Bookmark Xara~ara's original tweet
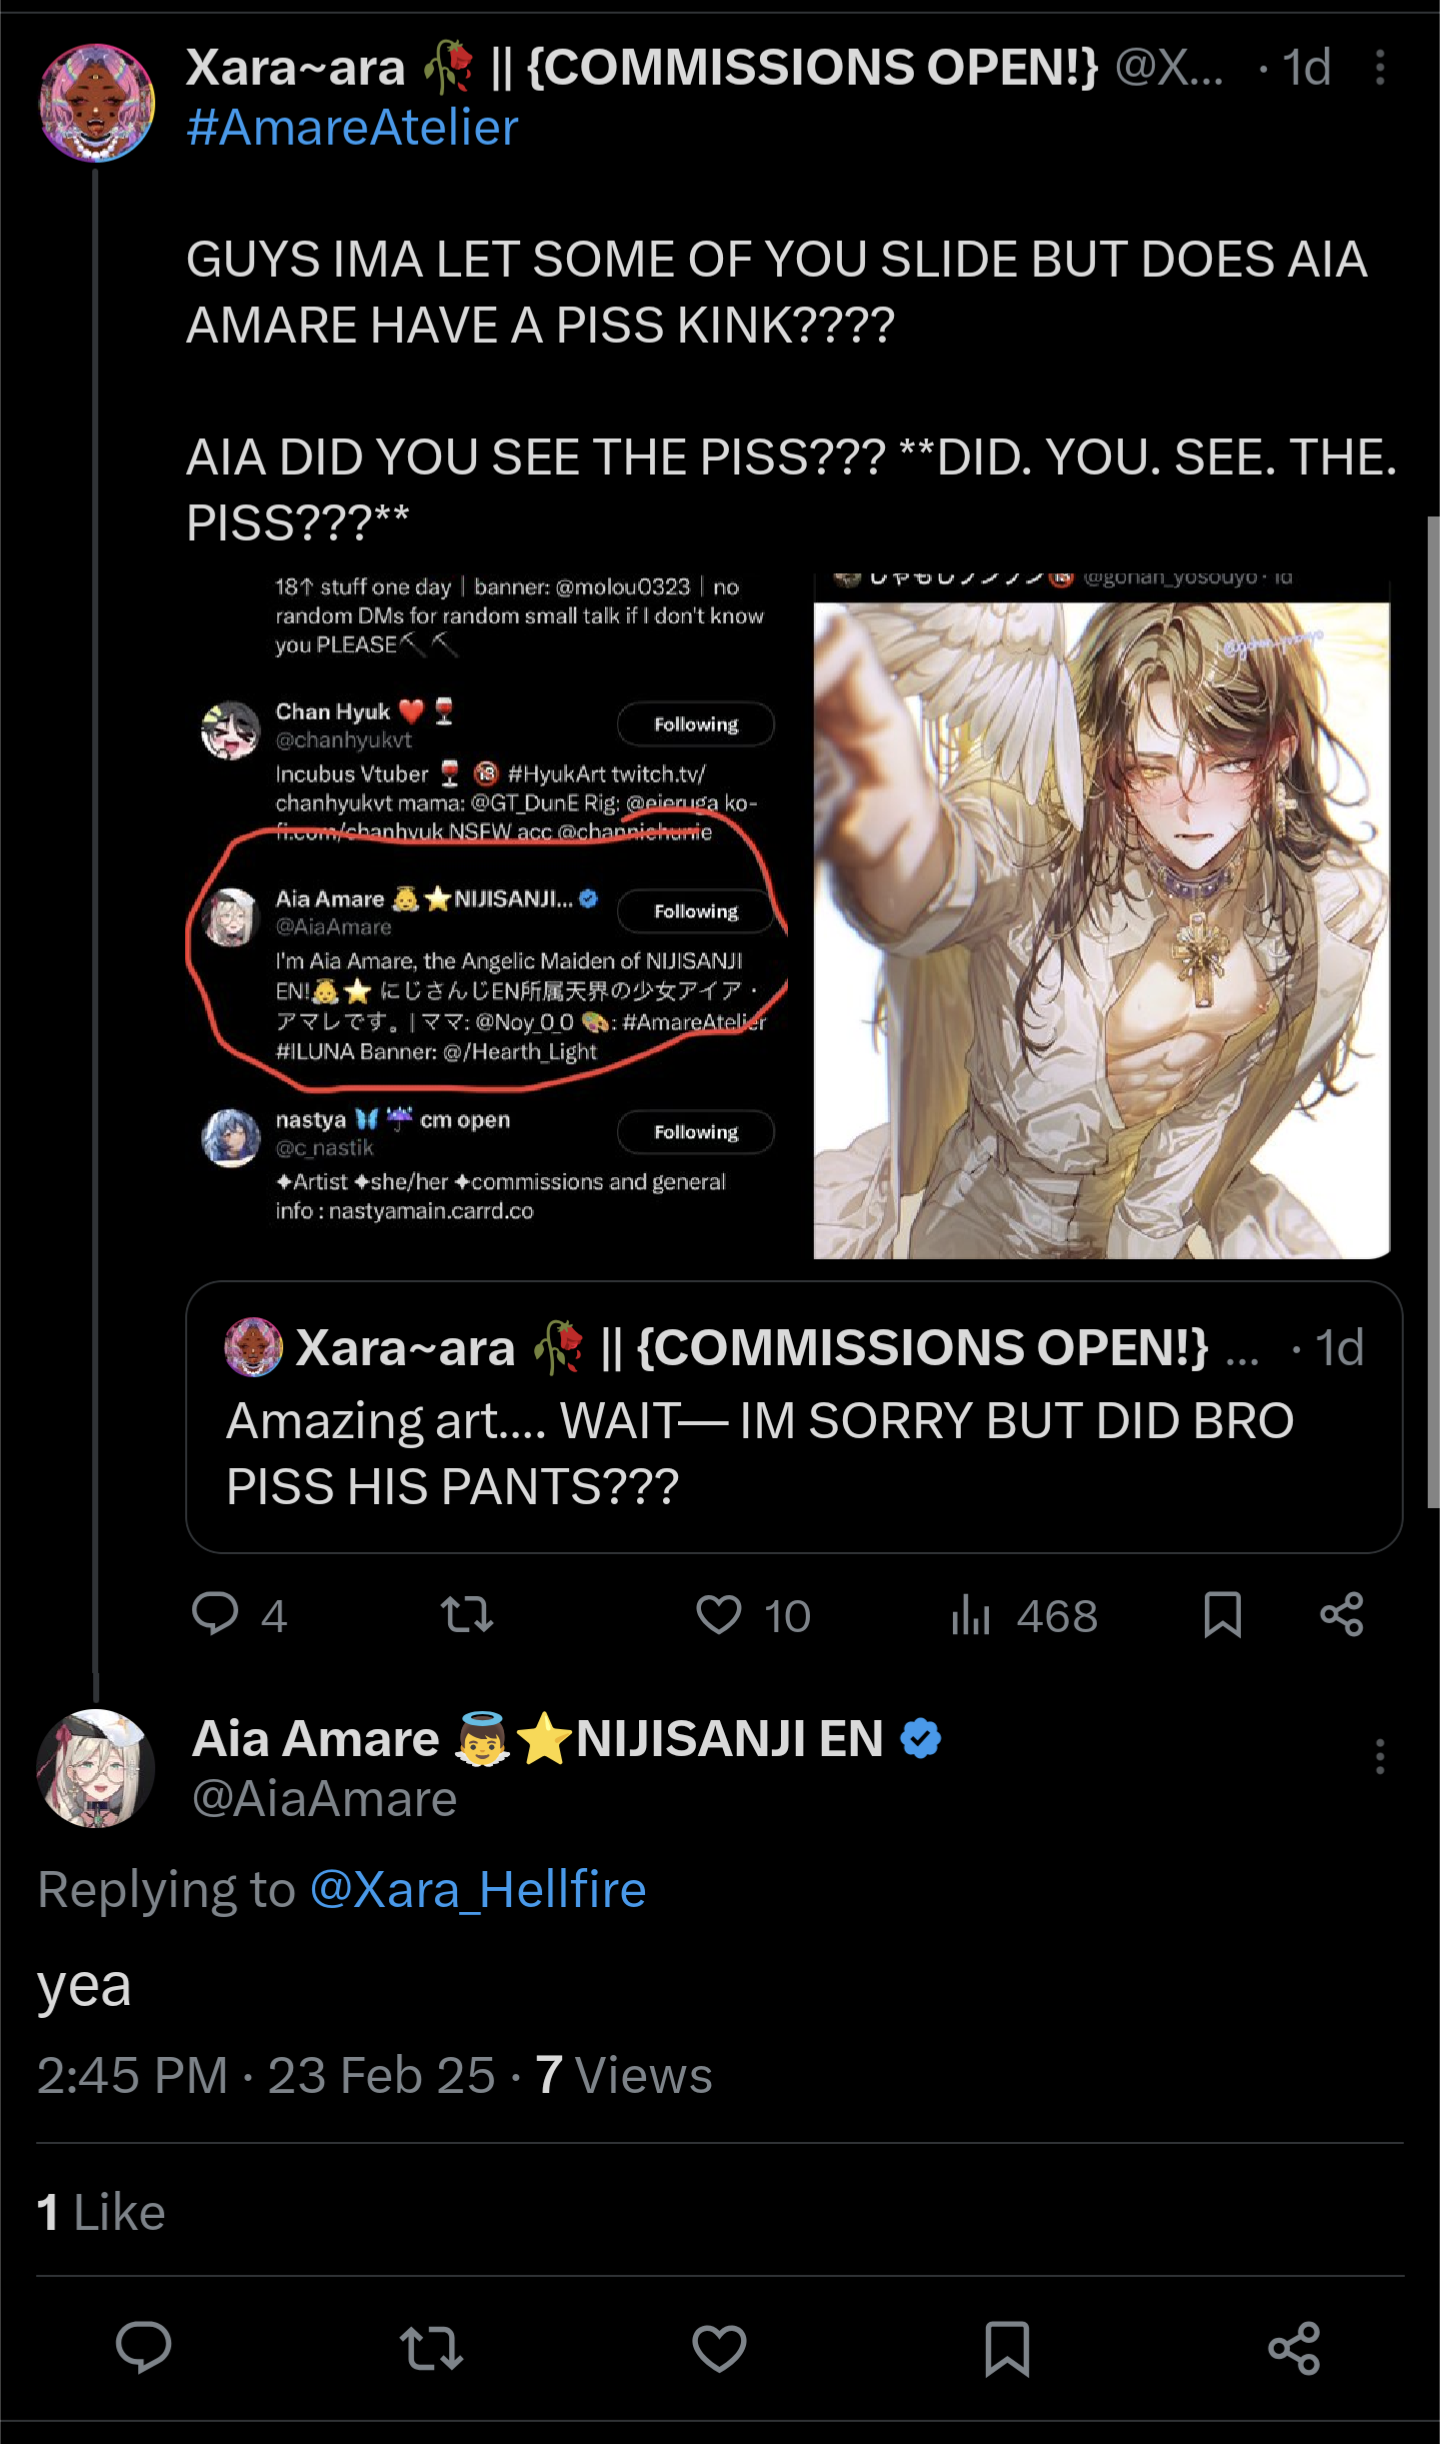The image size is (1440, 2444). [x=1222, y=1614]
